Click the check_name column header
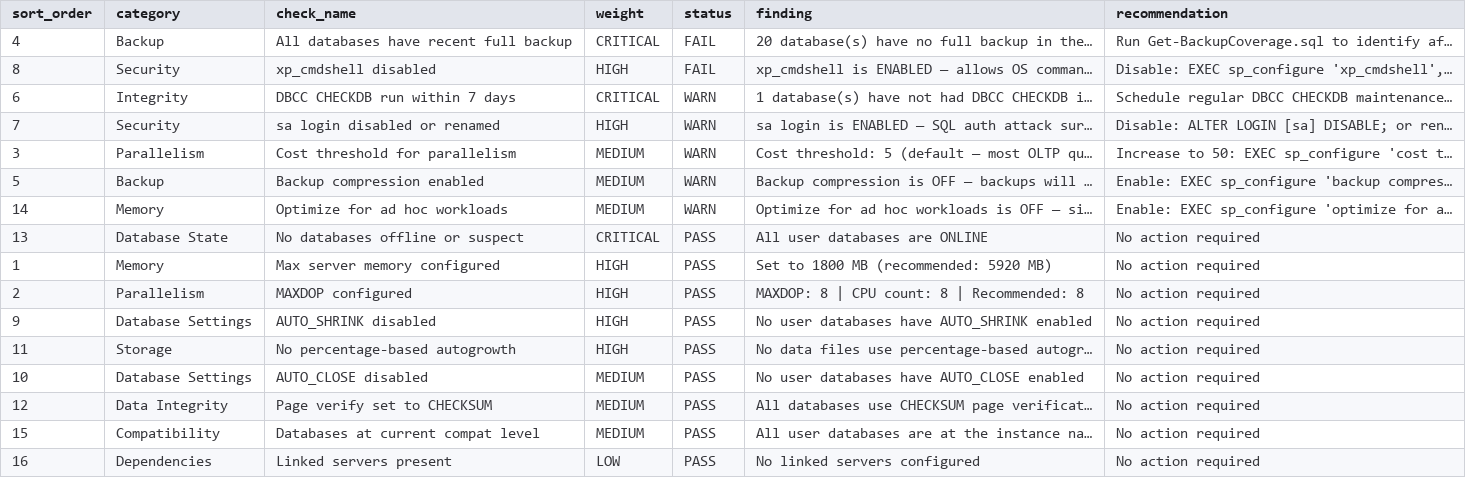This screenshot has height=477, width=1465. coord(424,14)
